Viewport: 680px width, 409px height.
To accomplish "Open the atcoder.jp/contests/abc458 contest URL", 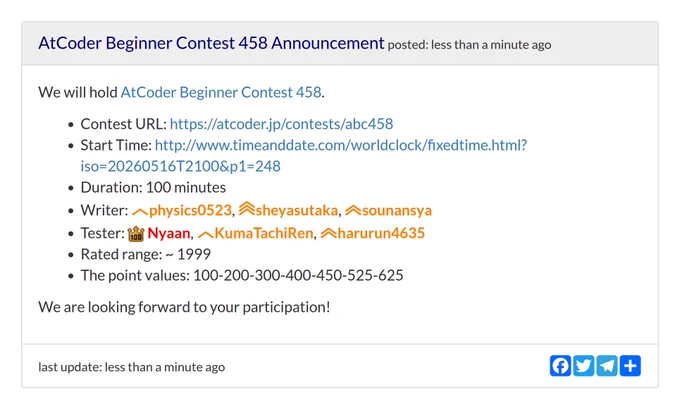I will click(281, 124).
